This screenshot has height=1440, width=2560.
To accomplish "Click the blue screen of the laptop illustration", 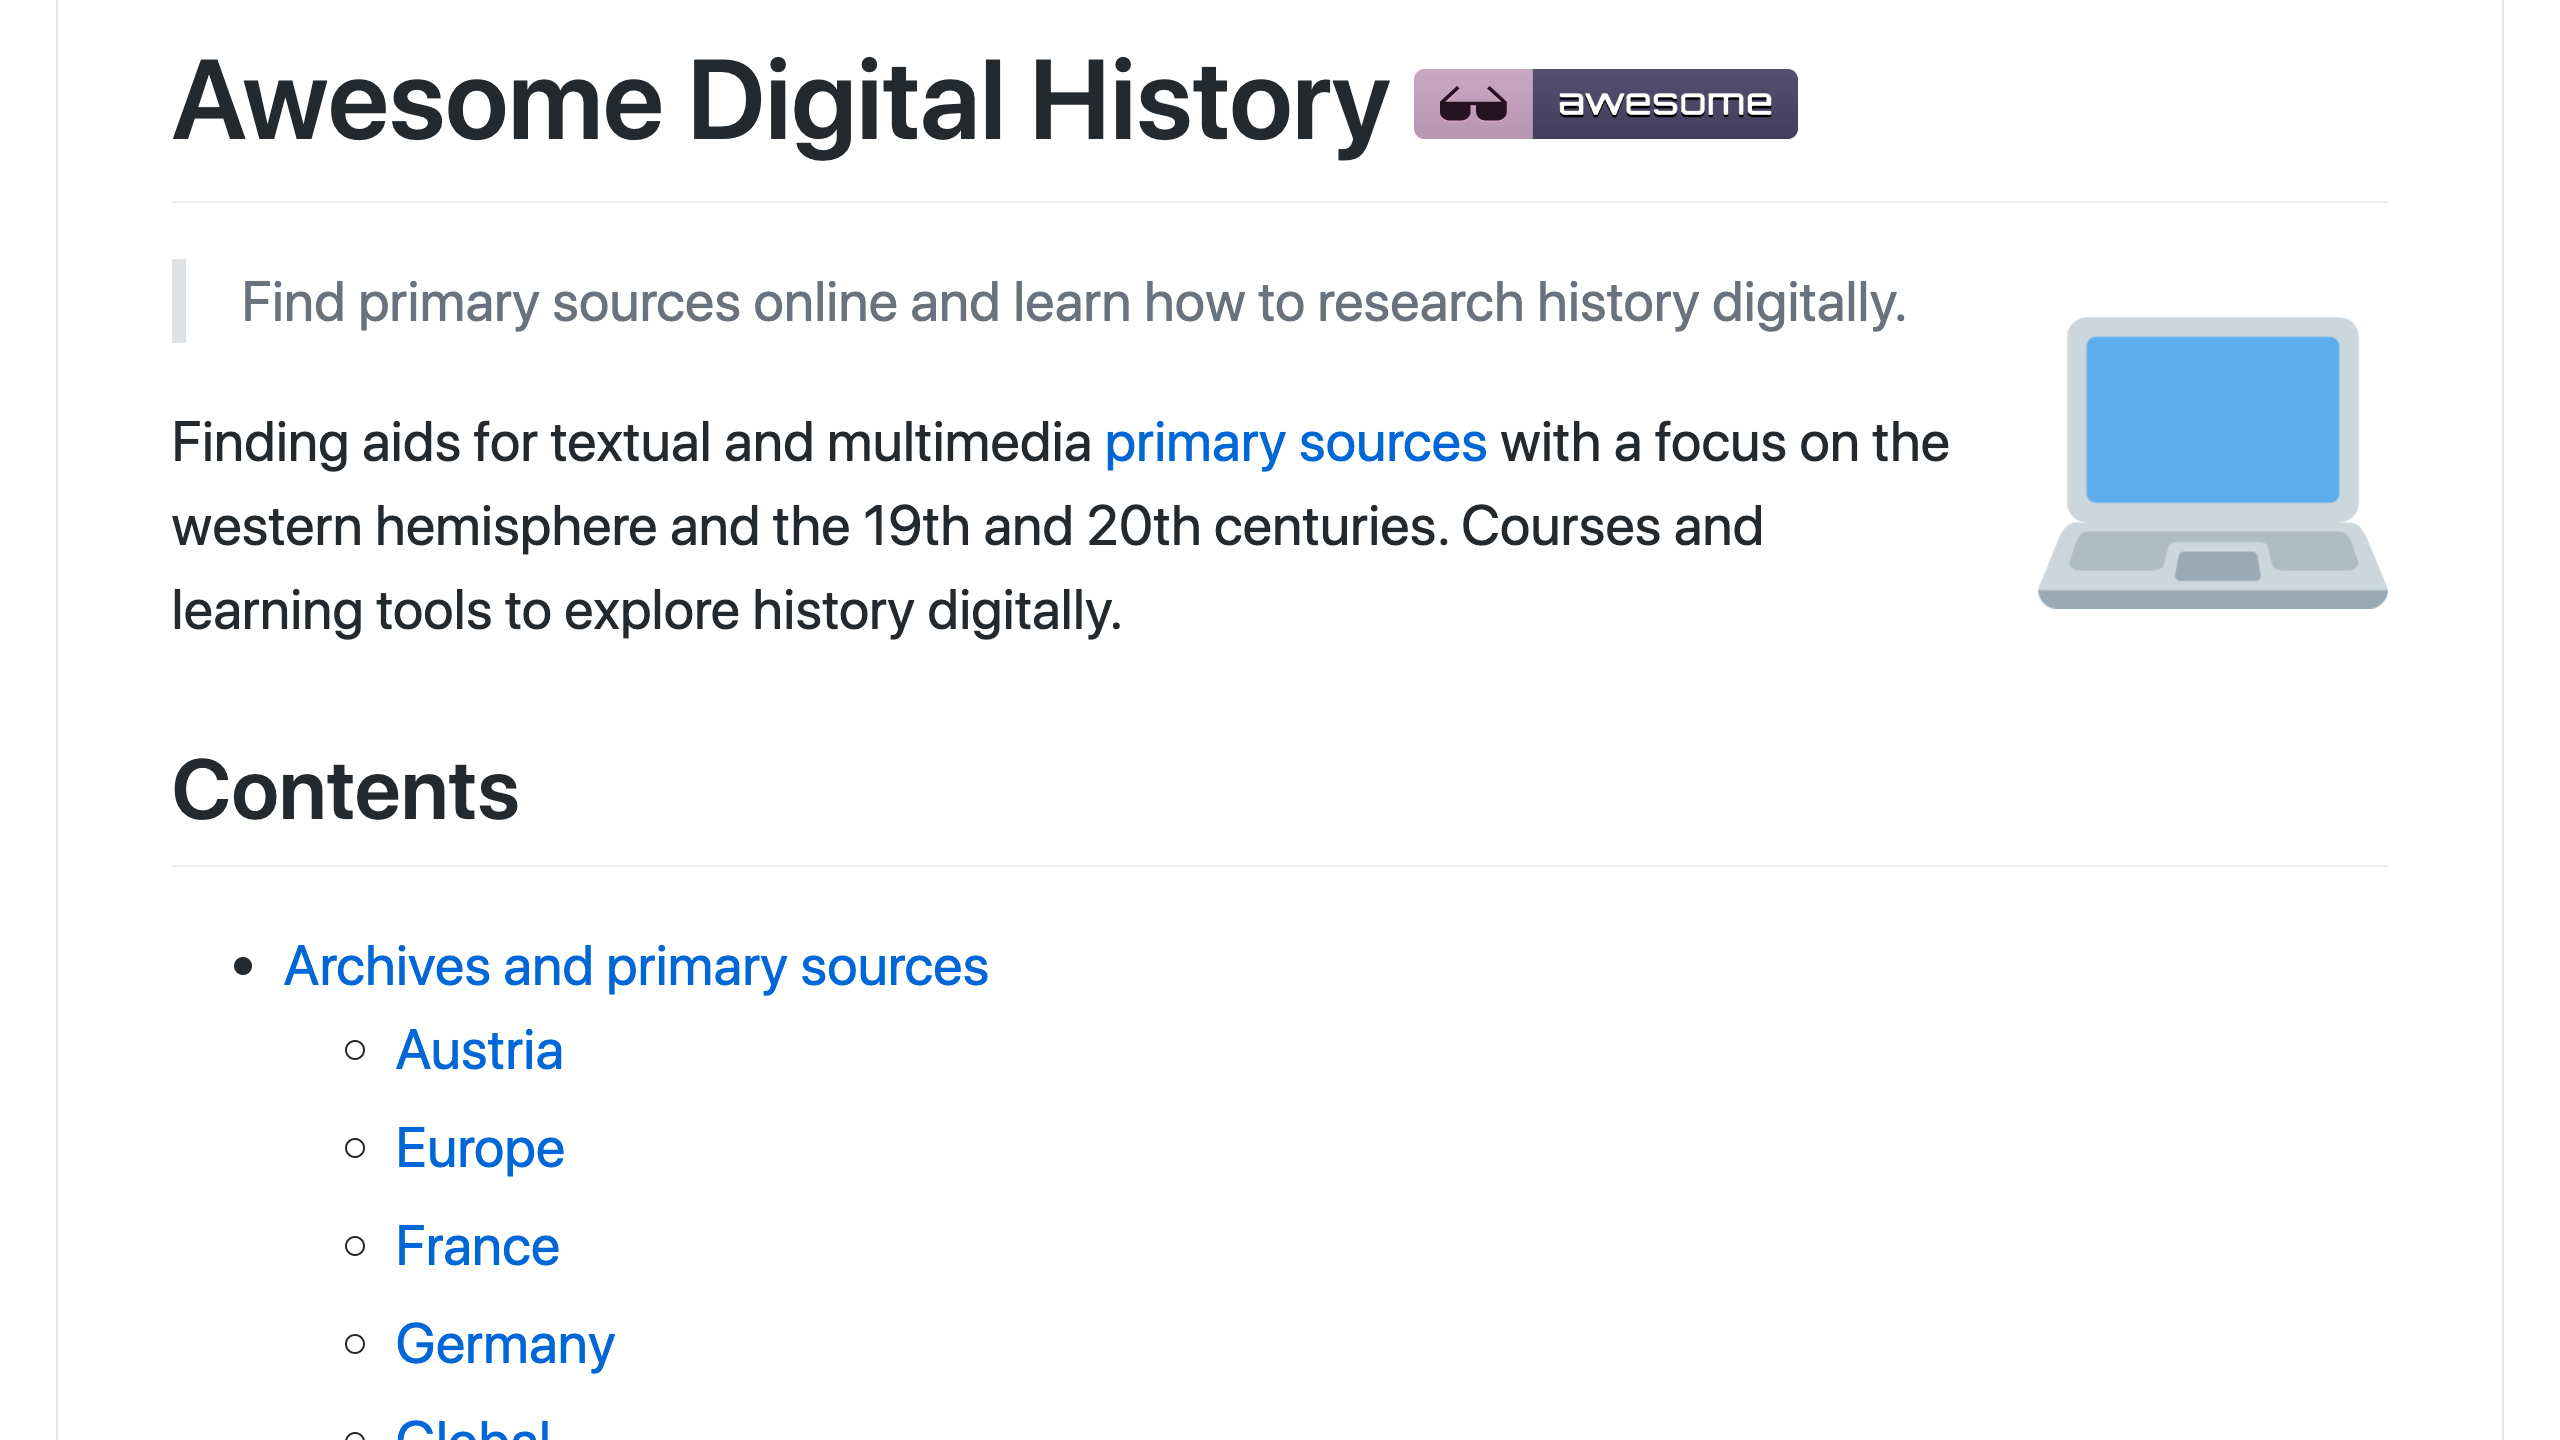I will [2212, 419].
